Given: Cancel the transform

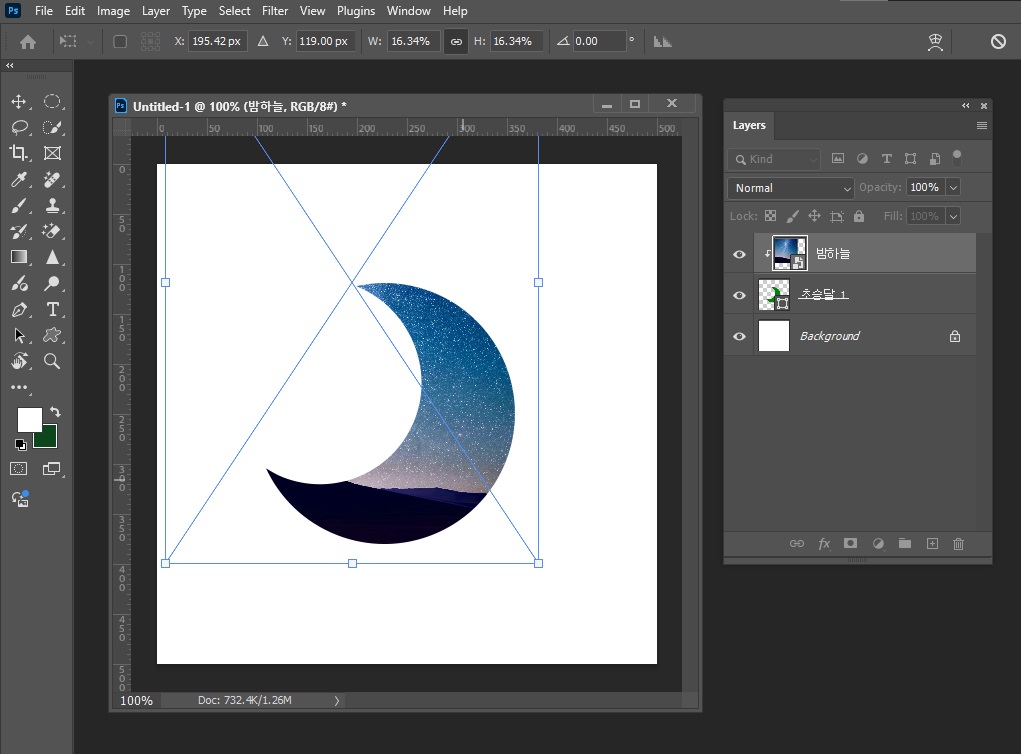Looking at the screenshot, I should 998,42.
